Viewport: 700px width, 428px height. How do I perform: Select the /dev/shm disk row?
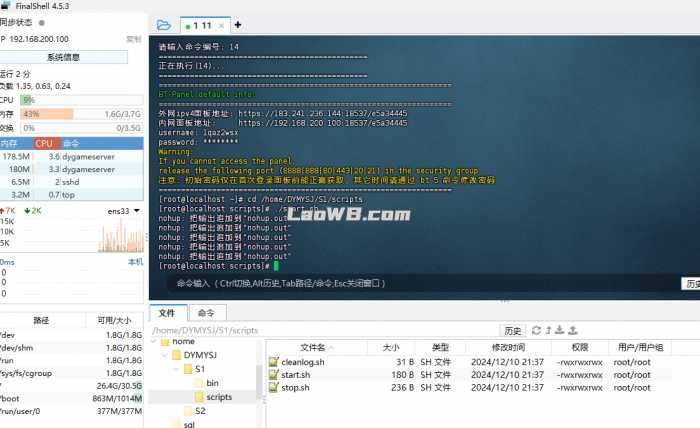pos(71,348)
